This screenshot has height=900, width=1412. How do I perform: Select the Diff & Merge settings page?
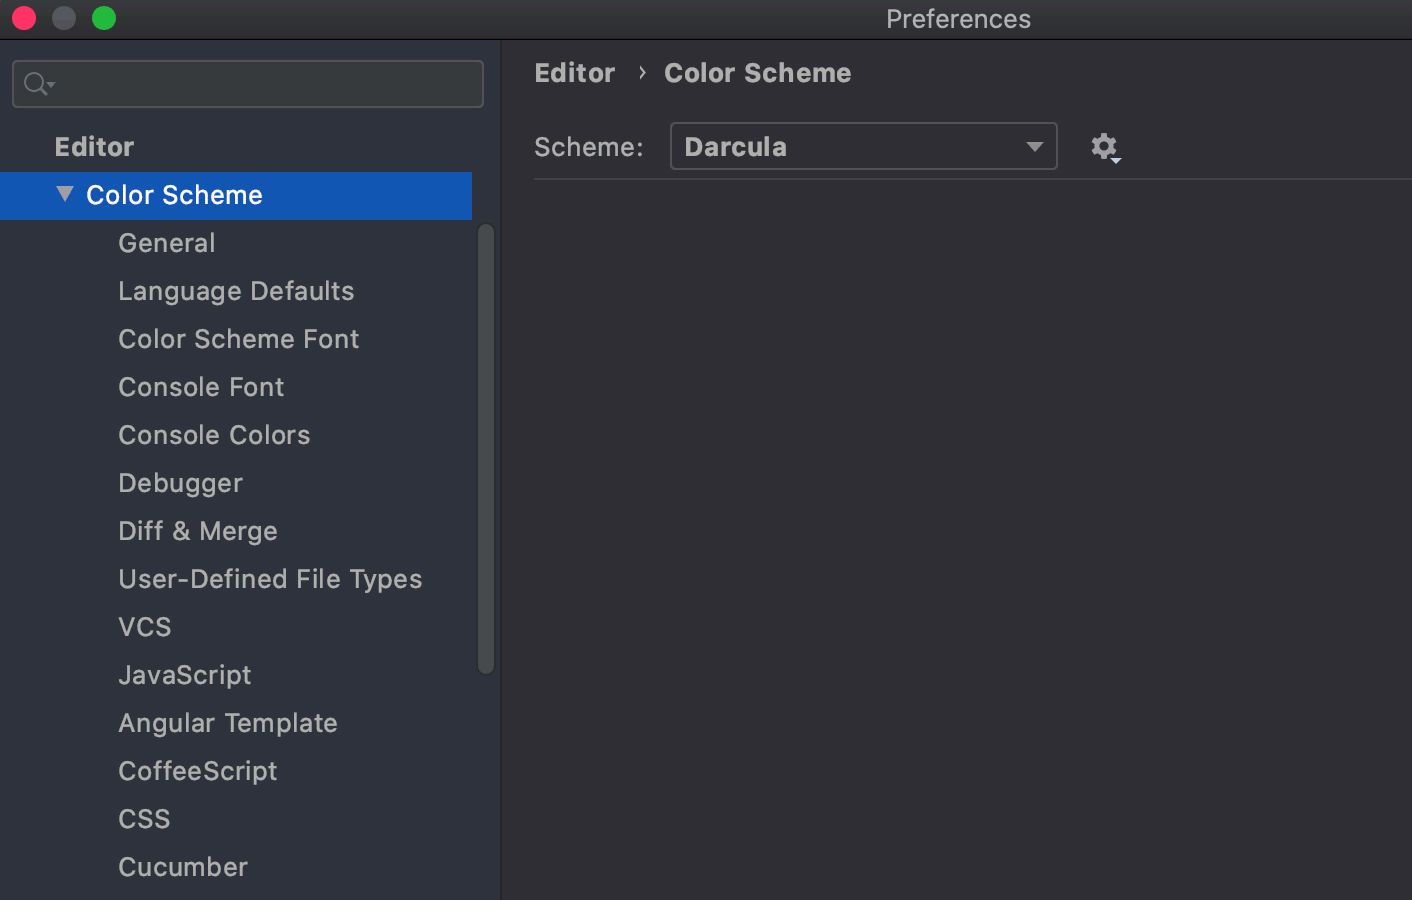pos(197,531)
